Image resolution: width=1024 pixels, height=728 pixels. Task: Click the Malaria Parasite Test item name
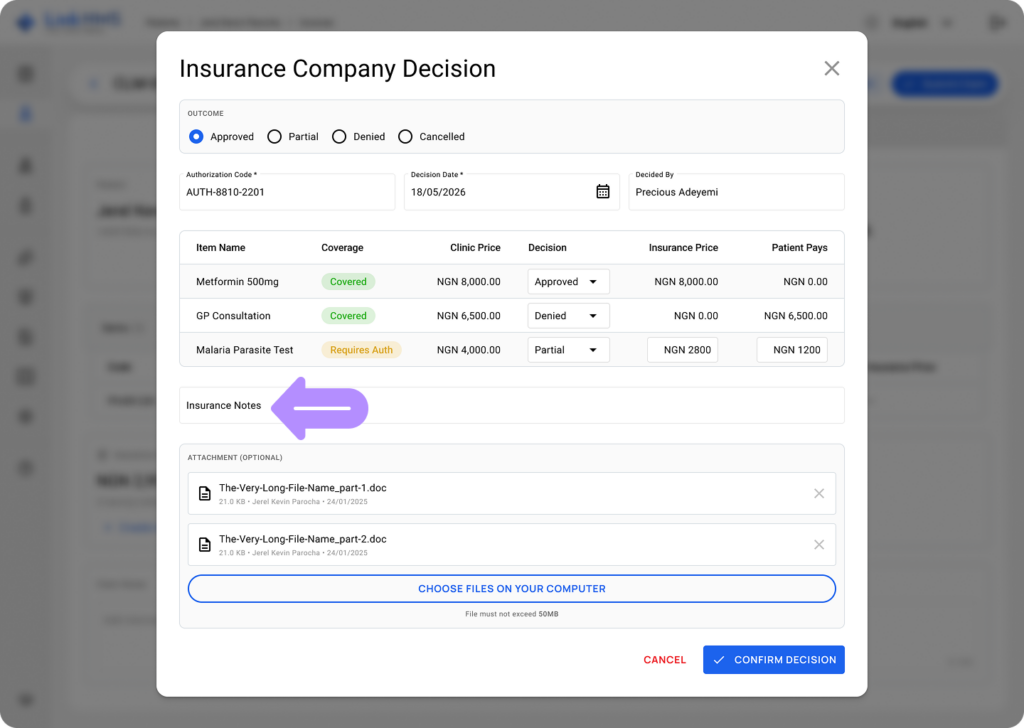244,349
